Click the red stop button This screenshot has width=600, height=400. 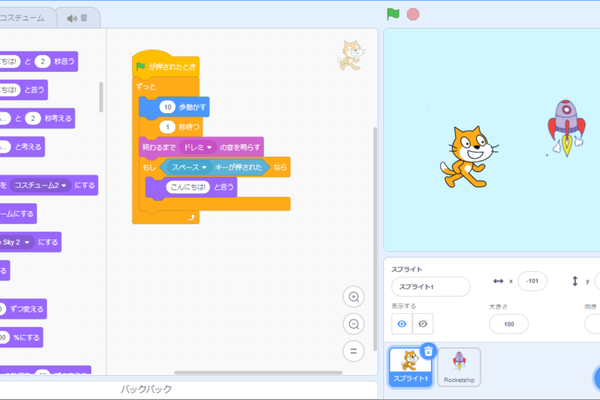coord(413,15)
